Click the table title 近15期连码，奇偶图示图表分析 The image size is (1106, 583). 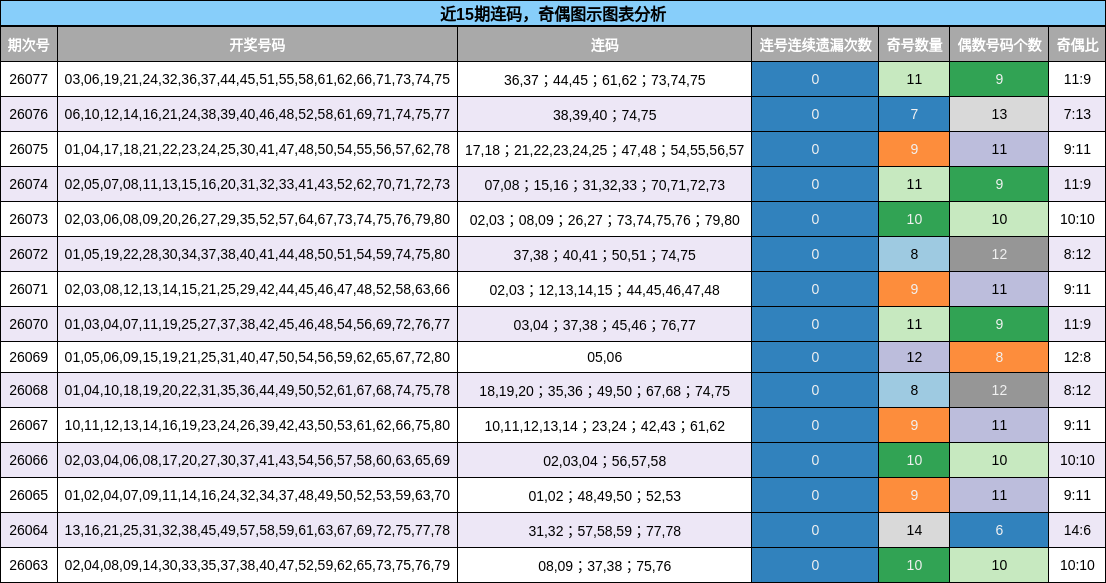[553, 14]
